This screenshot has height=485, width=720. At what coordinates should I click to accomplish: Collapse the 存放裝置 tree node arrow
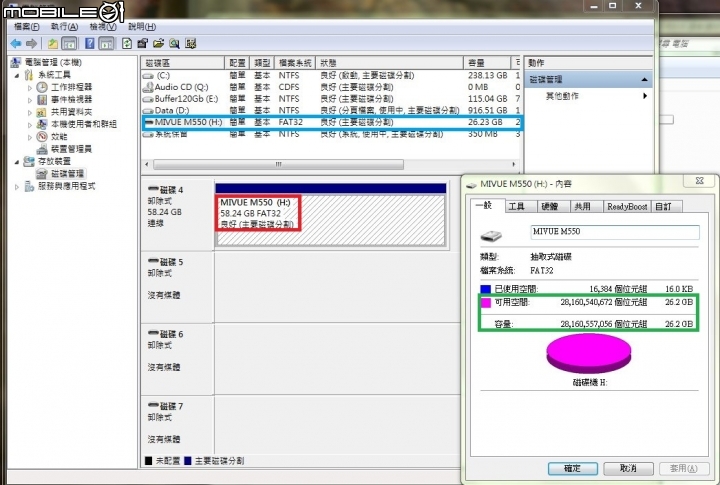17,162
